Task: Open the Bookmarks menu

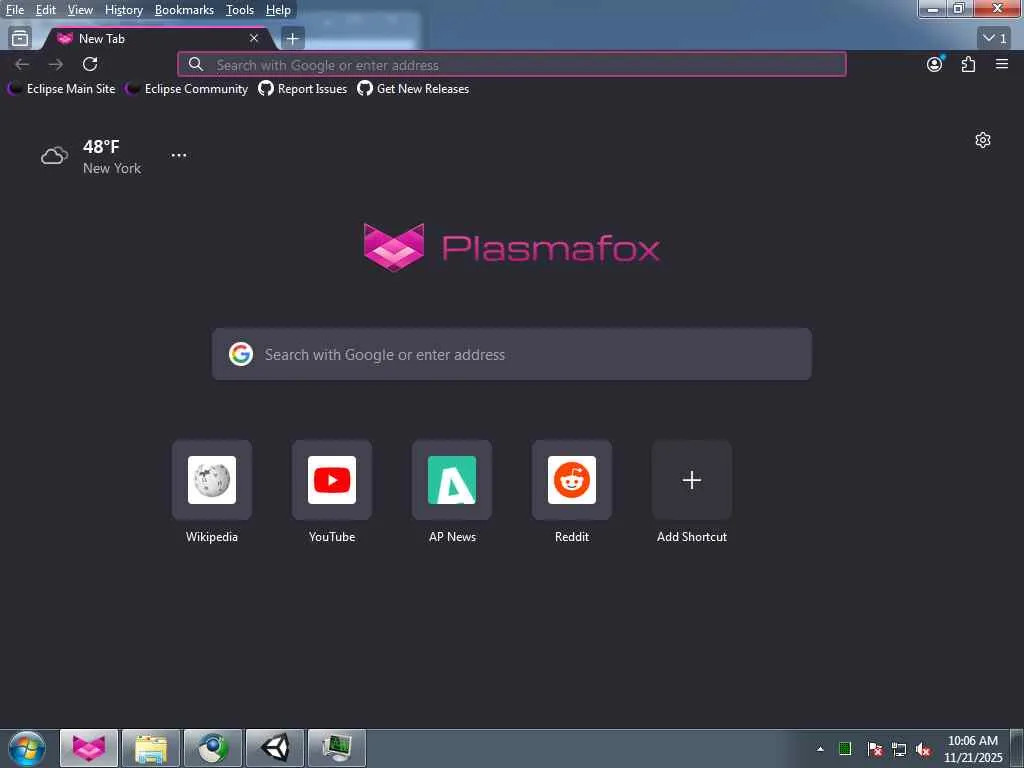Action: click(x=184, y=10)
